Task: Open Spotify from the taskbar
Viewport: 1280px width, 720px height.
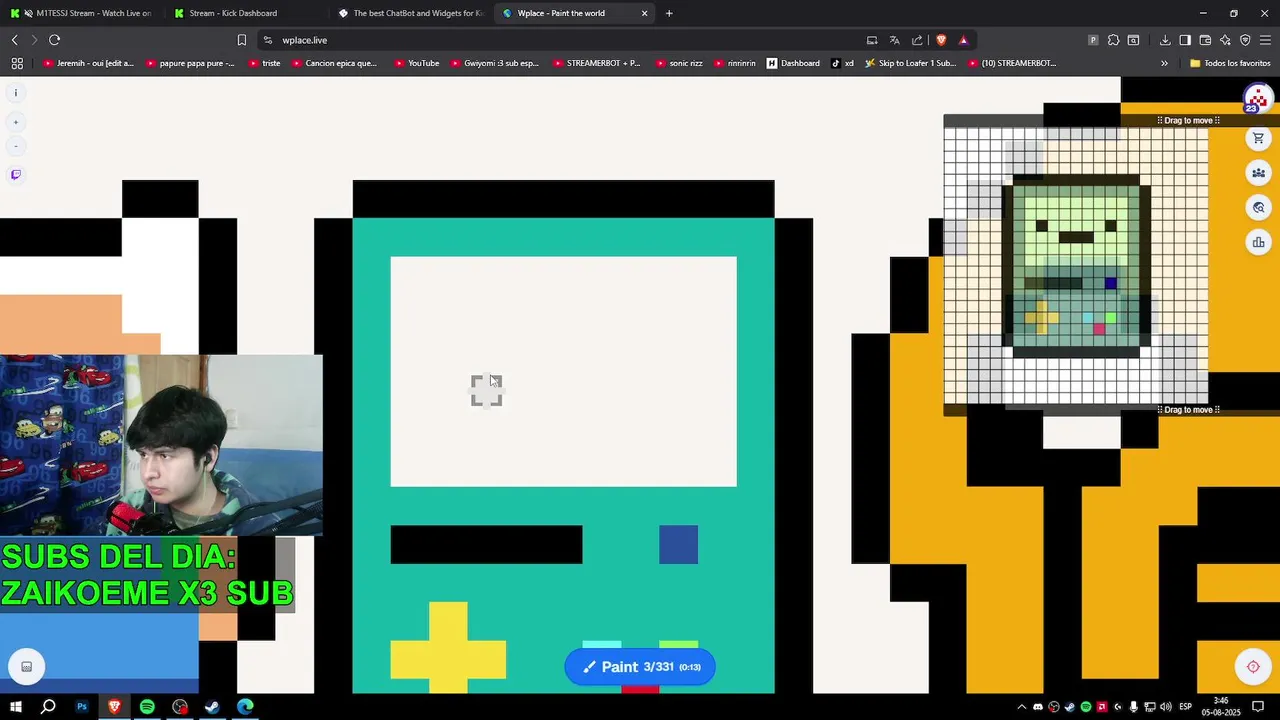Action: pyautogui.click(x=147, y=707)
